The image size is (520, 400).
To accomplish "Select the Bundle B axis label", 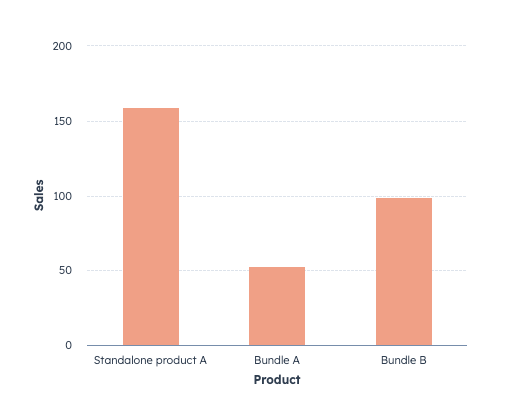I will pos(404,360).
